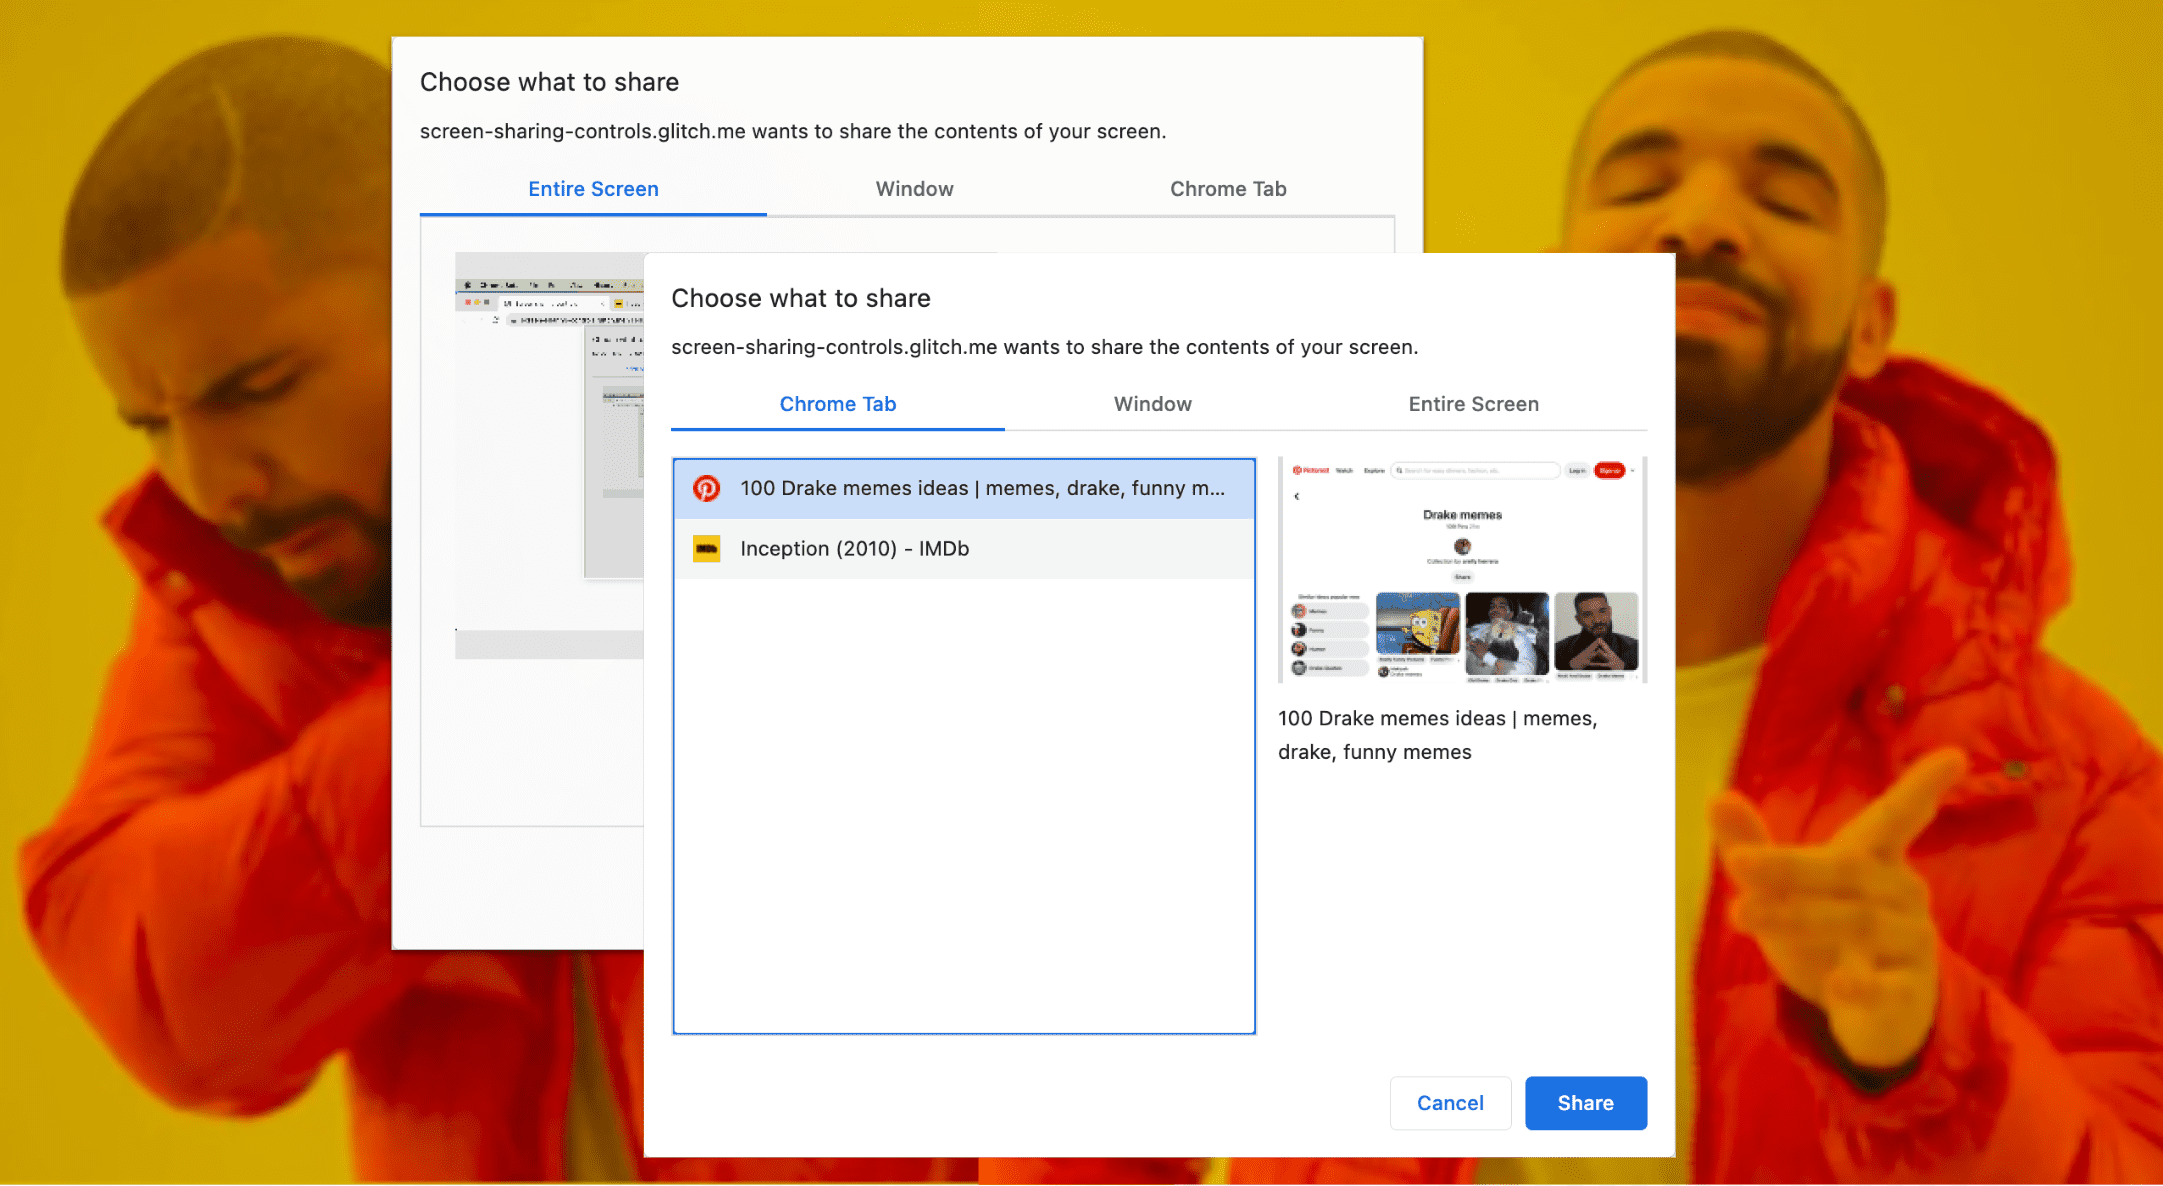Click the Cancel button to dismiss
Screen dimensions: 2163x1186
click(1452, 1103)
